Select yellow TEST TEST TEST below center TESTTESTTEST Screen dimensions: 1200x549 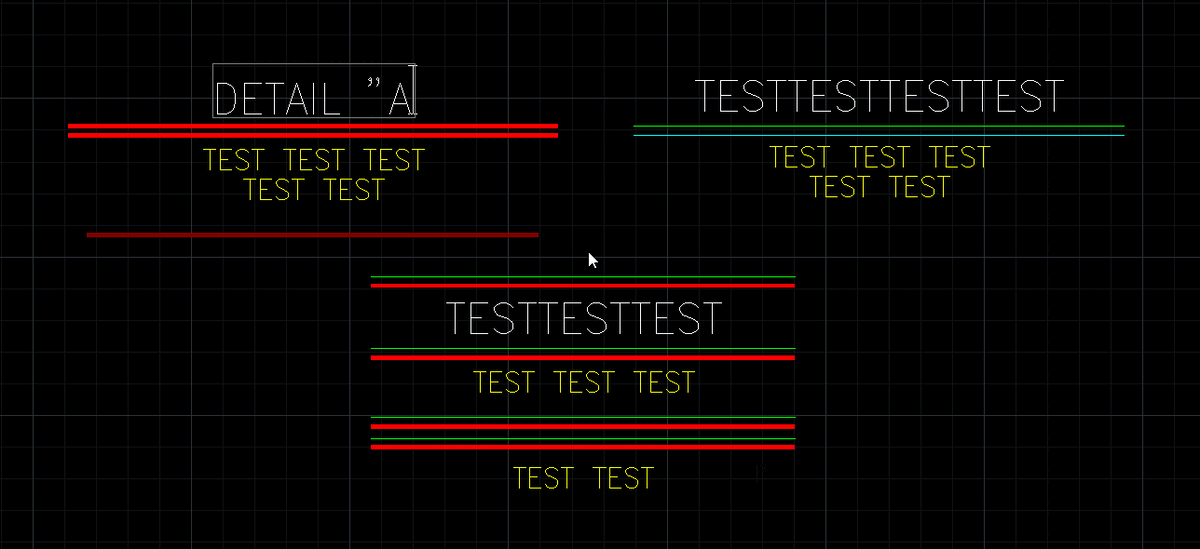[584, 383]
